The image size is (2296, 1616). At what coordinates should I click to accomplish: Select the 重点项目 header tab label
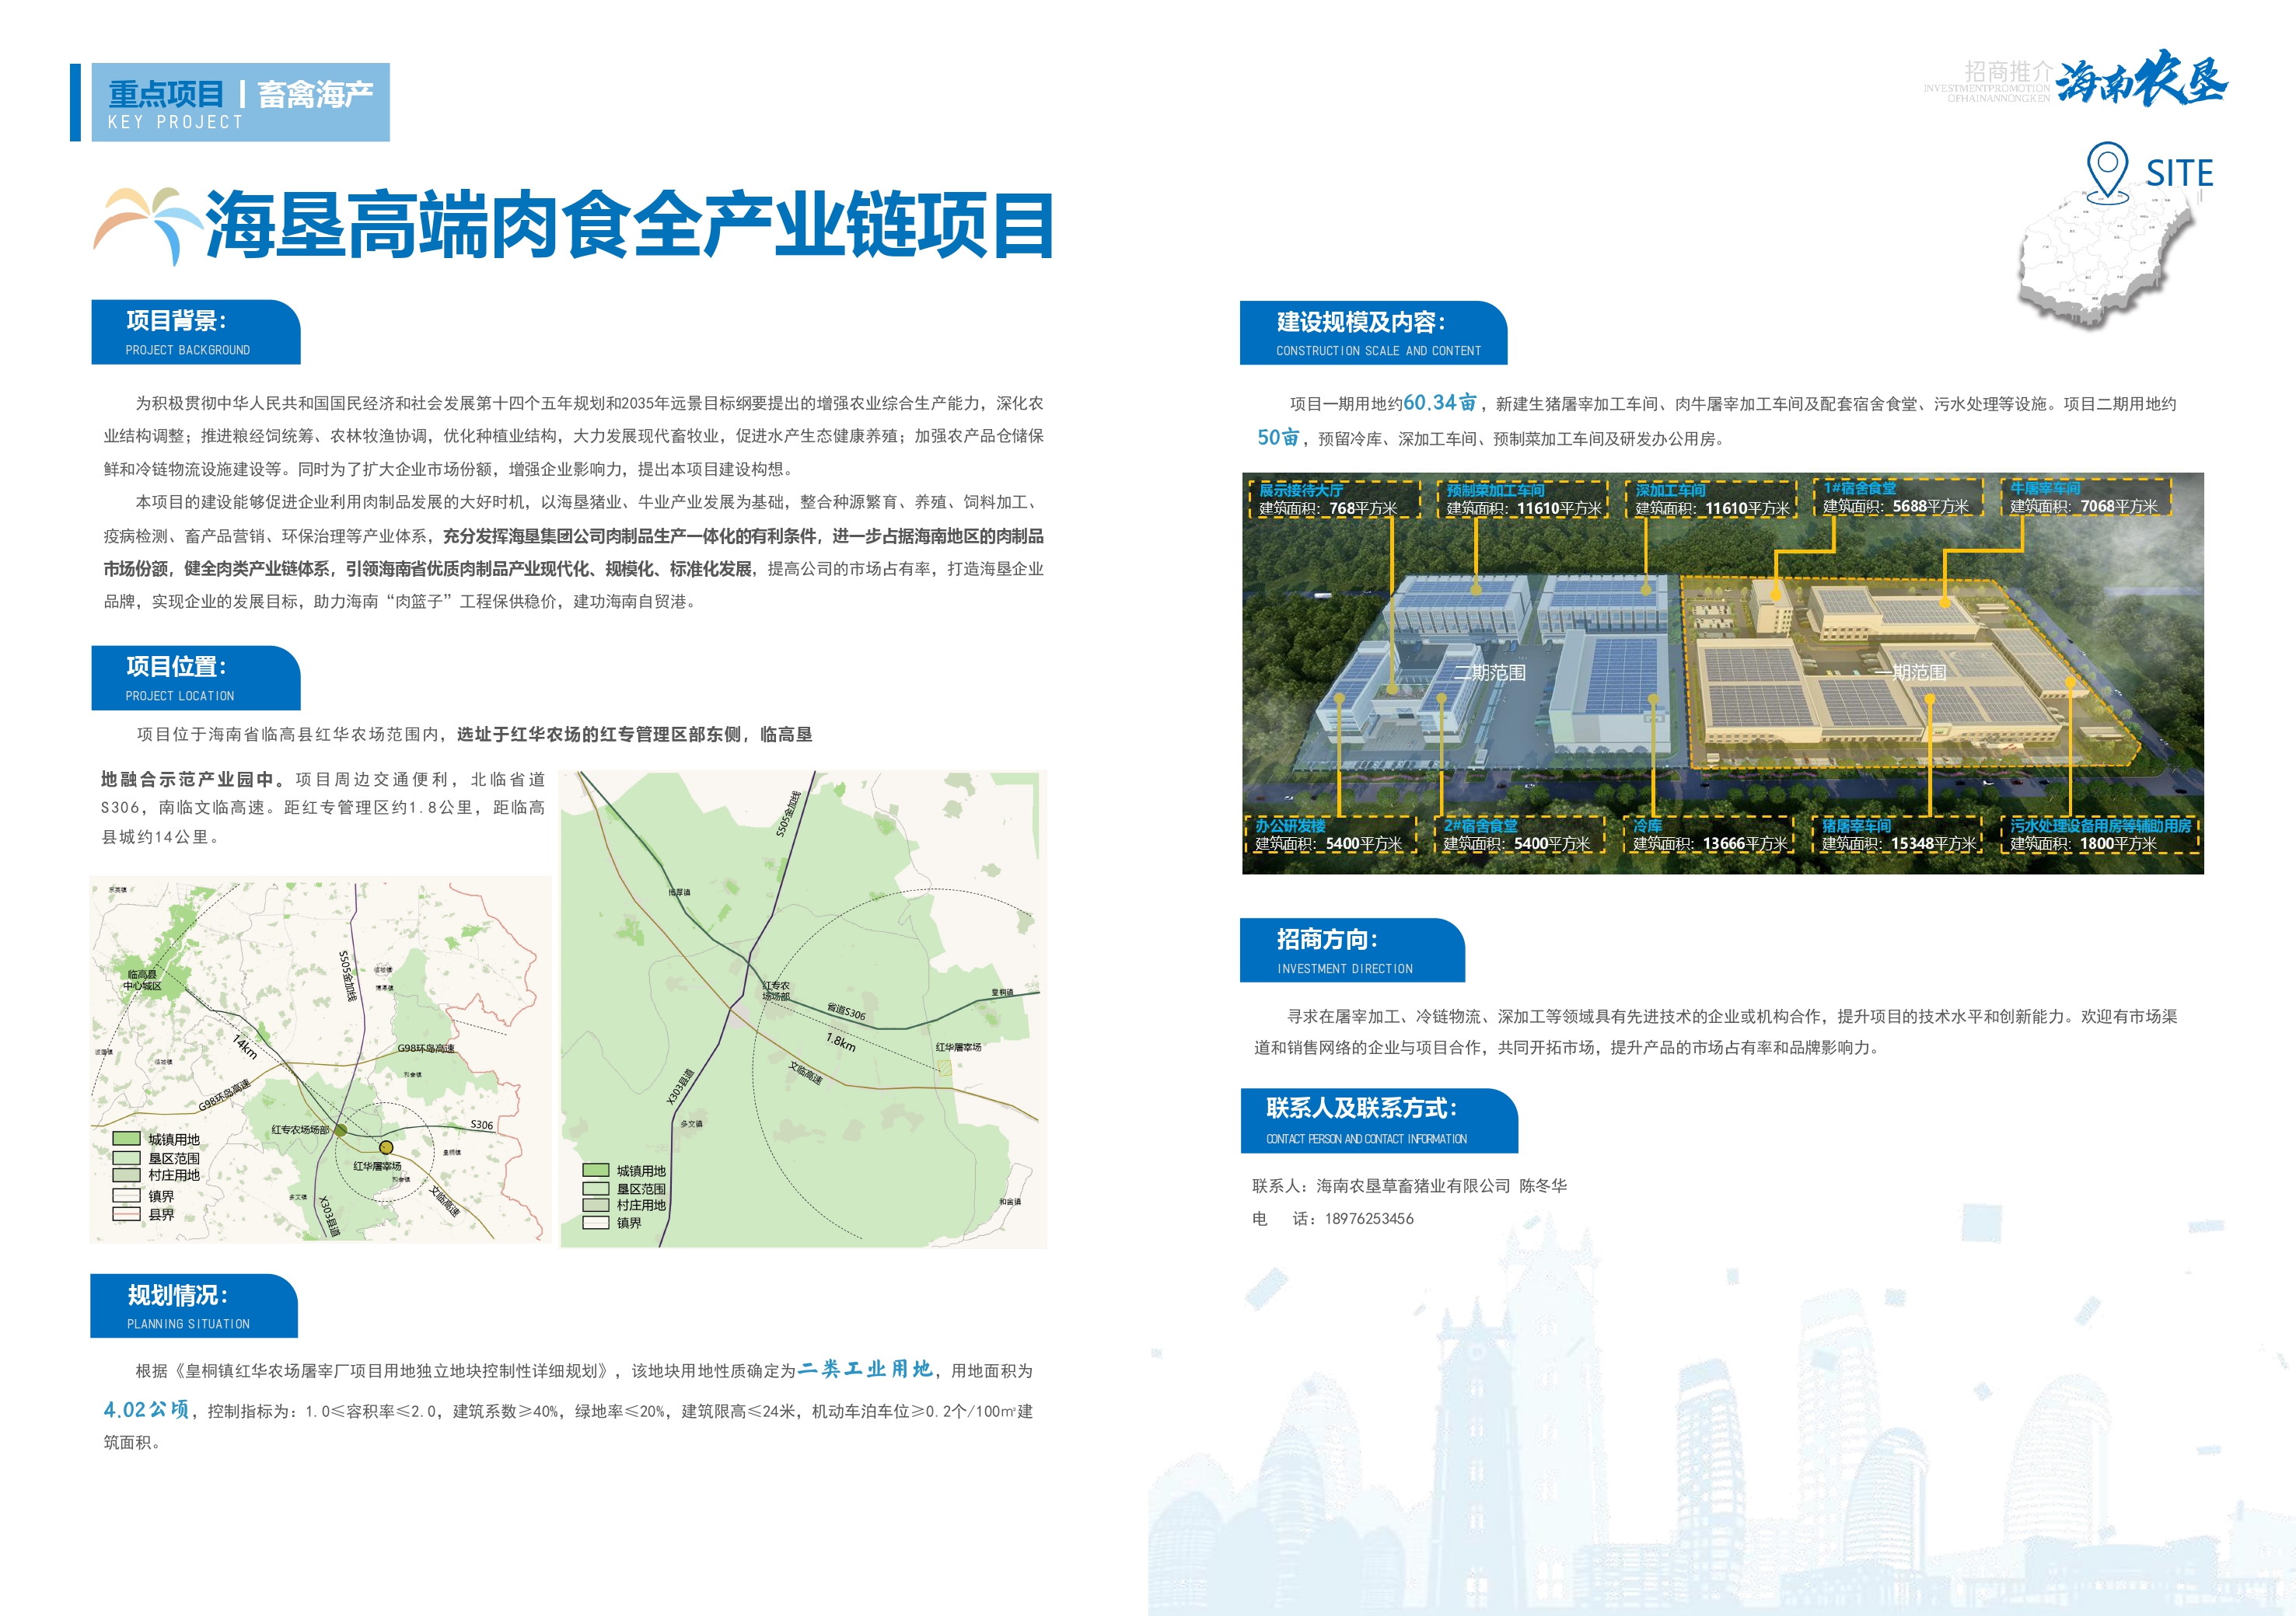166,94
